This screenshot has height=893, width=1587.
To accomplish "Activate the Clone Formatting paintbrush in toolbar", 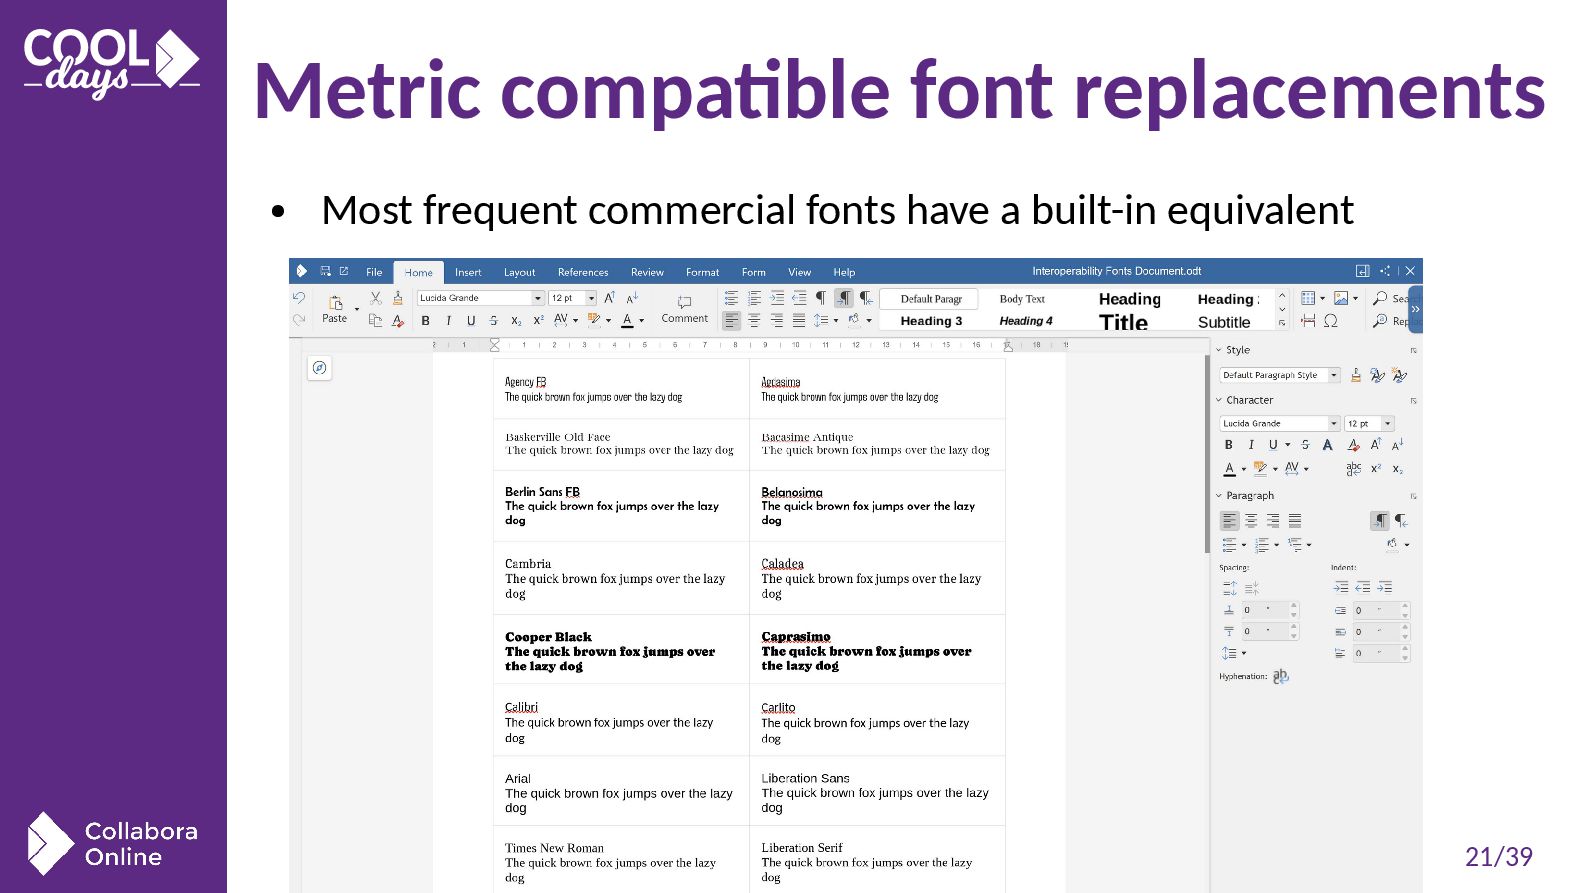I will pos(397,298).
